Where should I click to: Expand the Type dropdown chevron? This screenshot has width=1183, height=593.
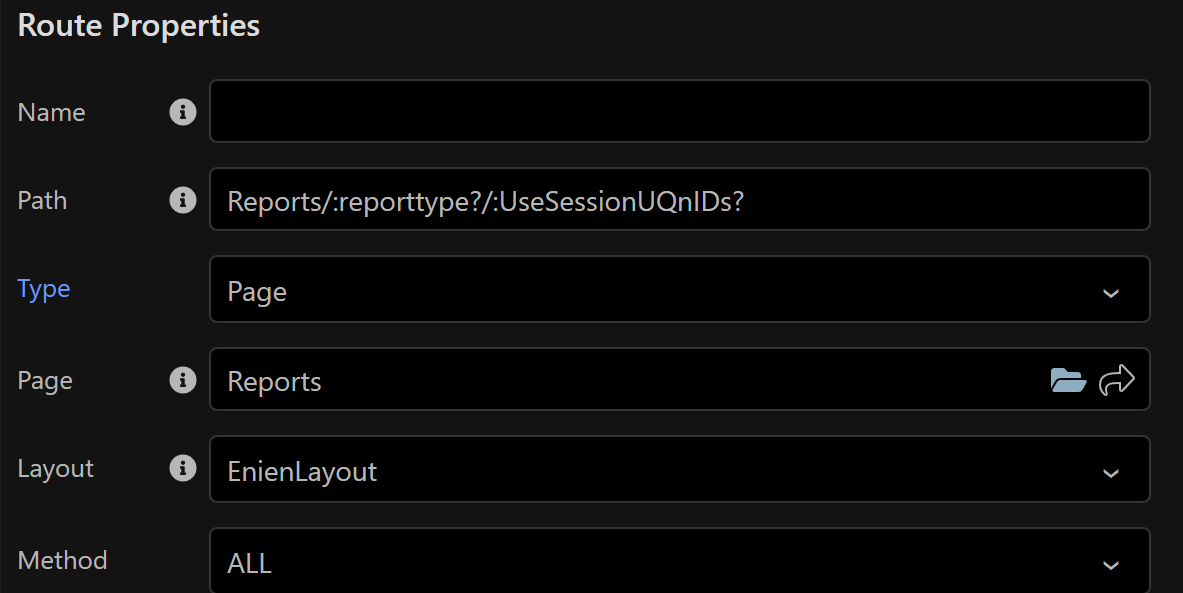tap(1110, 293)
